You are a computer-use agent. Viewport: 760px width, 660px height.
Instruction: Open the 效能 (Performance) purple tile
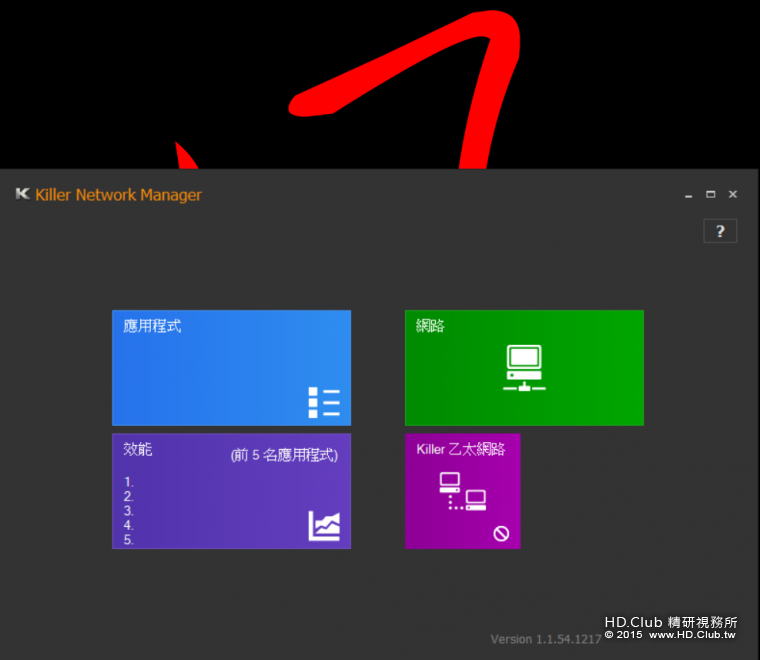(231, 491)
